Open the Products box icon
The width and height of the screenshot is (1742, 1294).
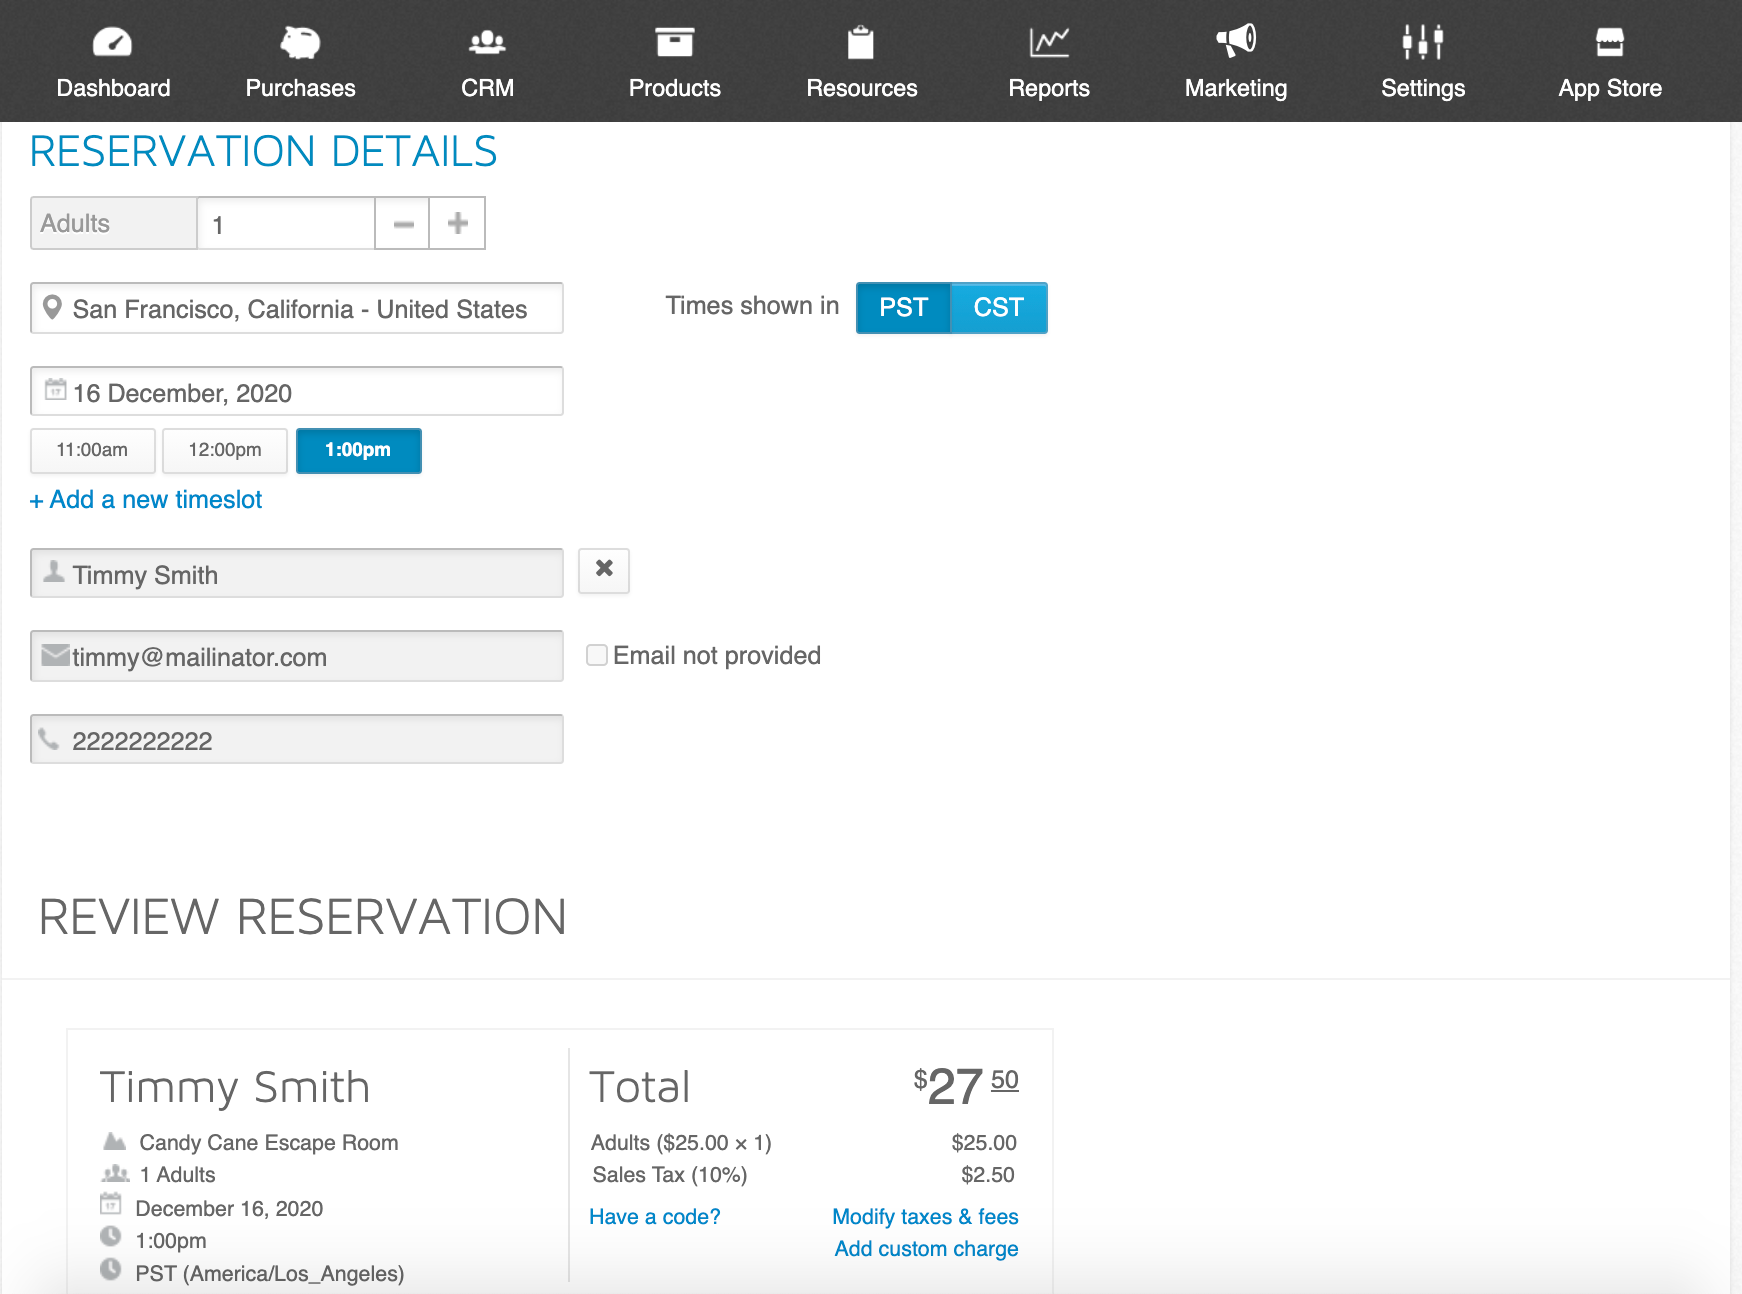[x=675, y=42]
